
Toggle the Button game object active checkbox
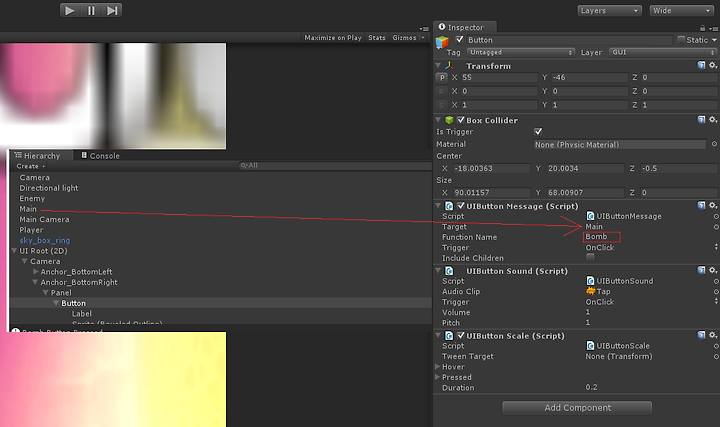point(460,39)
